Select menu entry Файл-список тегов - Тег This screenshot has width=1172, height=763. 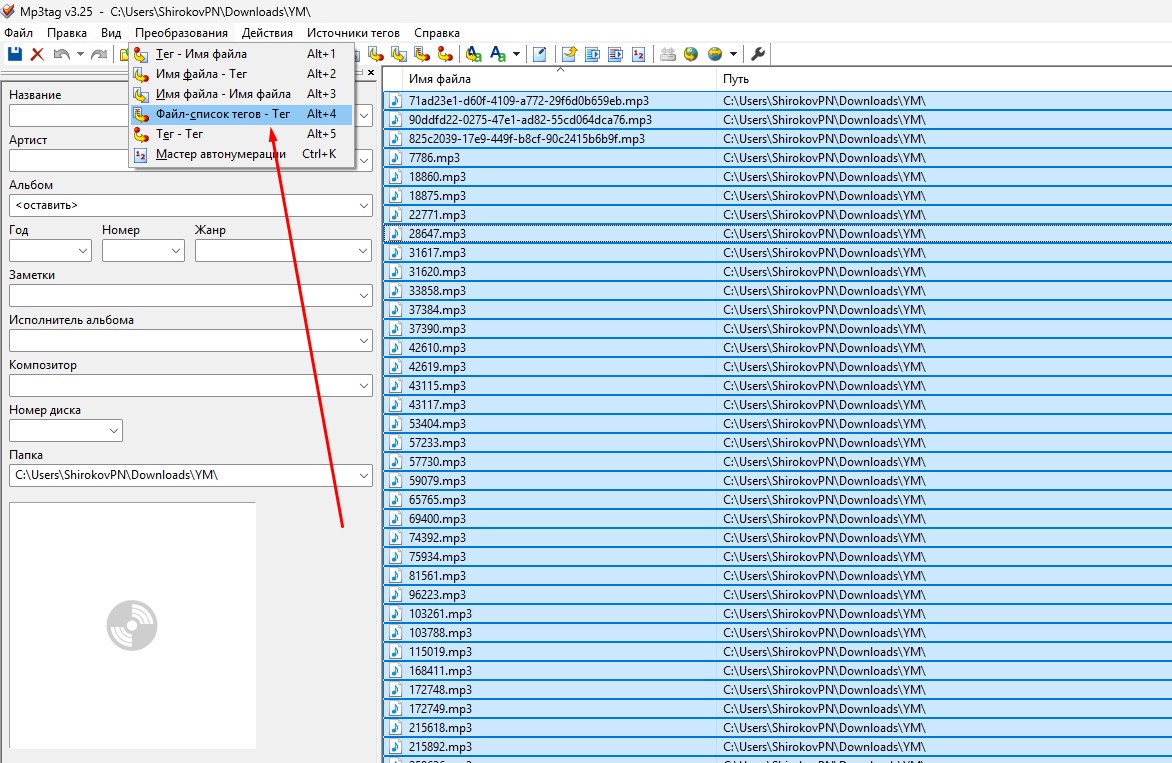click(222, 114)
